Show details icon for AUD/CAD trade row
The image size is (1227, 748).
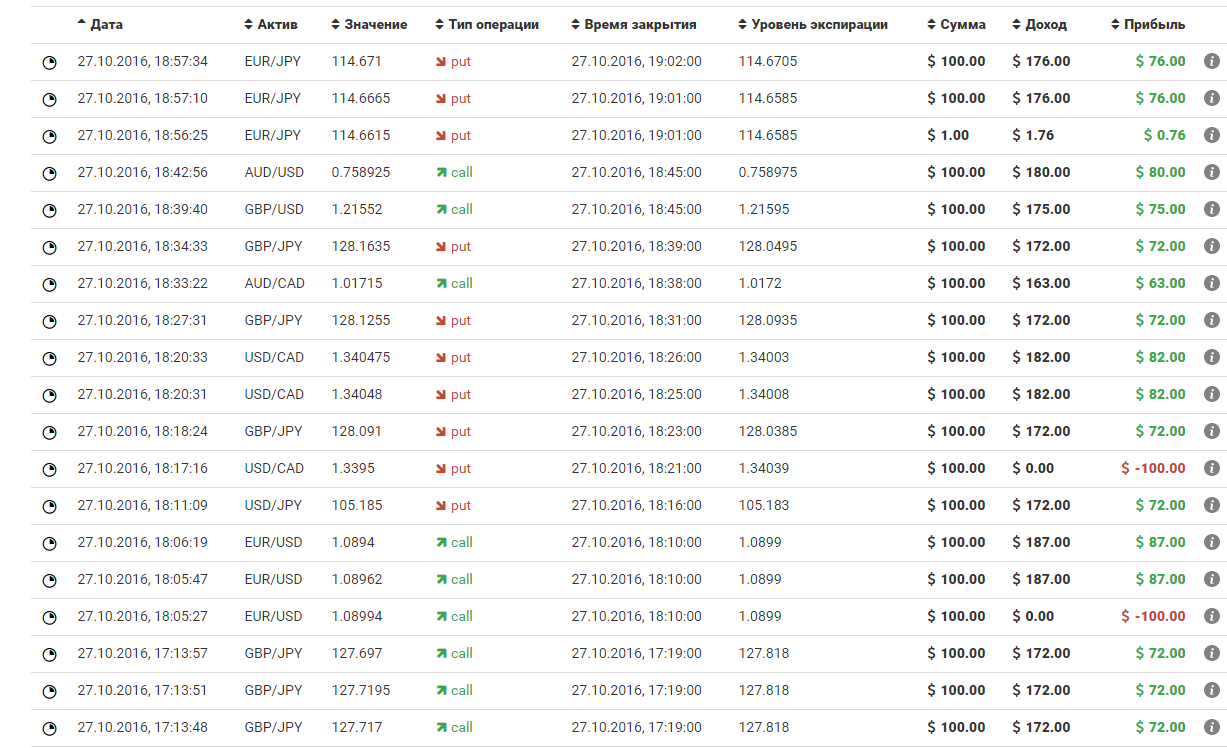1211,284
